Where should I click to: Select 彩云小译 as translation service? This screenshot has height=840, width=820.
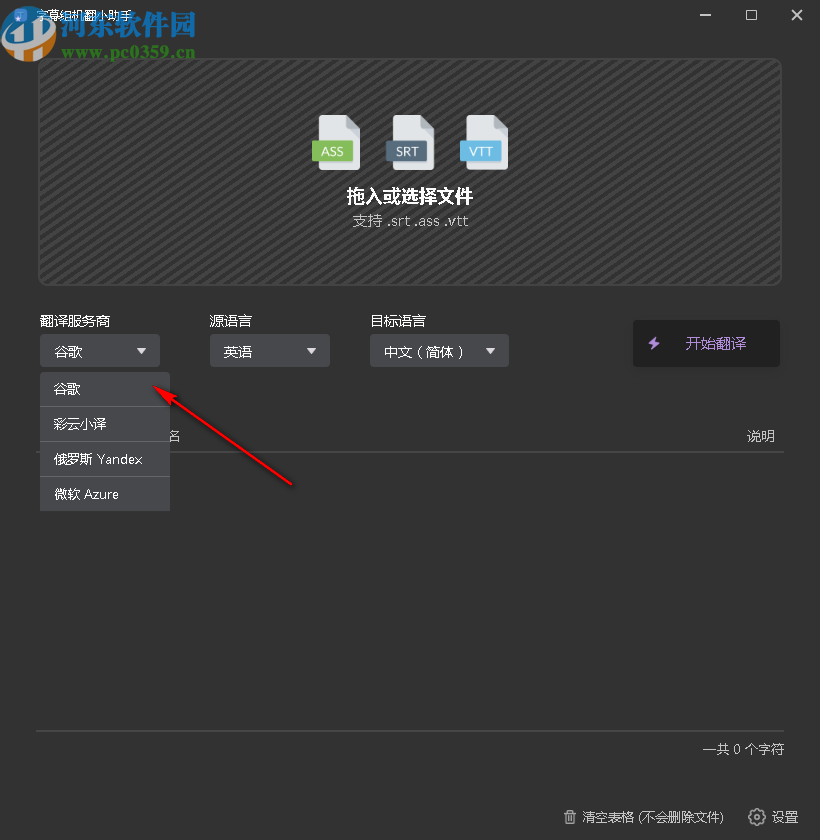[80, 423]
